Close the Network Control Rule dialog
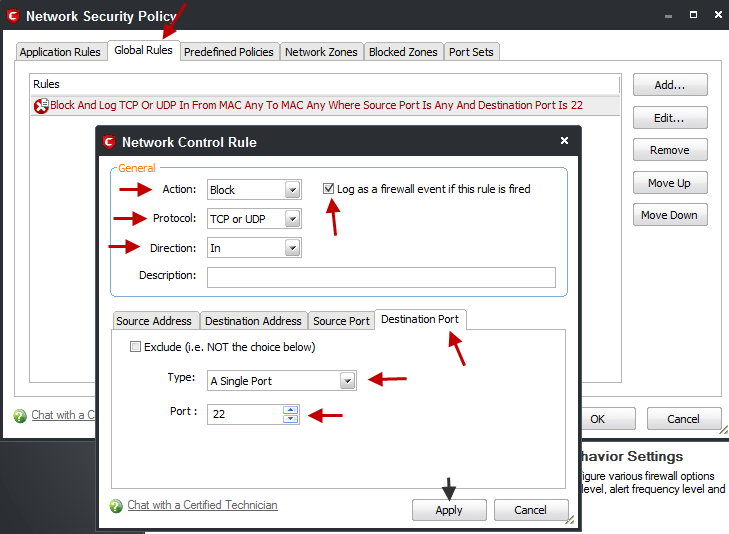The width and height of the screenshot is (729, 534). (x=564, y=140)
